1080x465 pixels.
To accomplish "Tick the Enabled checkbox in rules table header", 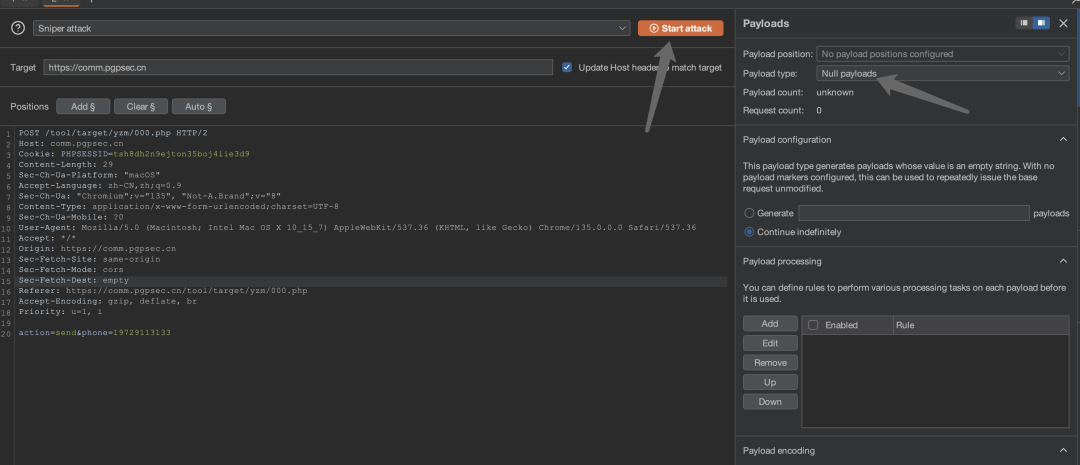I will click(813, 325).
